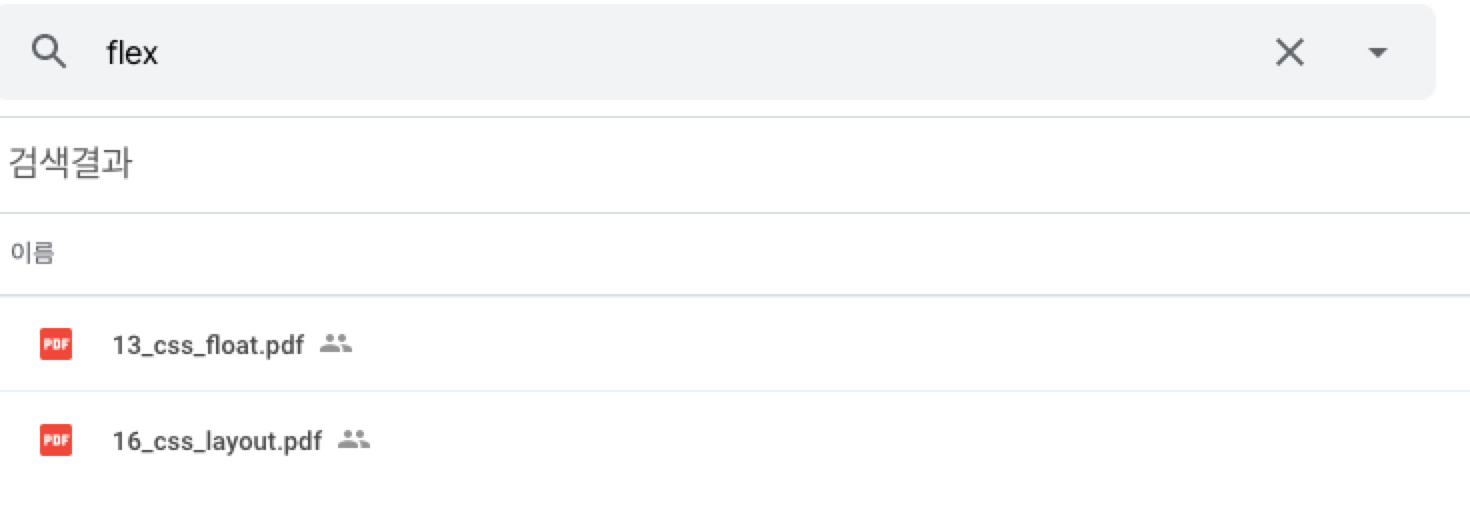Select the 13_css_float.pdf file name
The image size is (1470, 516).
point(208,346)
